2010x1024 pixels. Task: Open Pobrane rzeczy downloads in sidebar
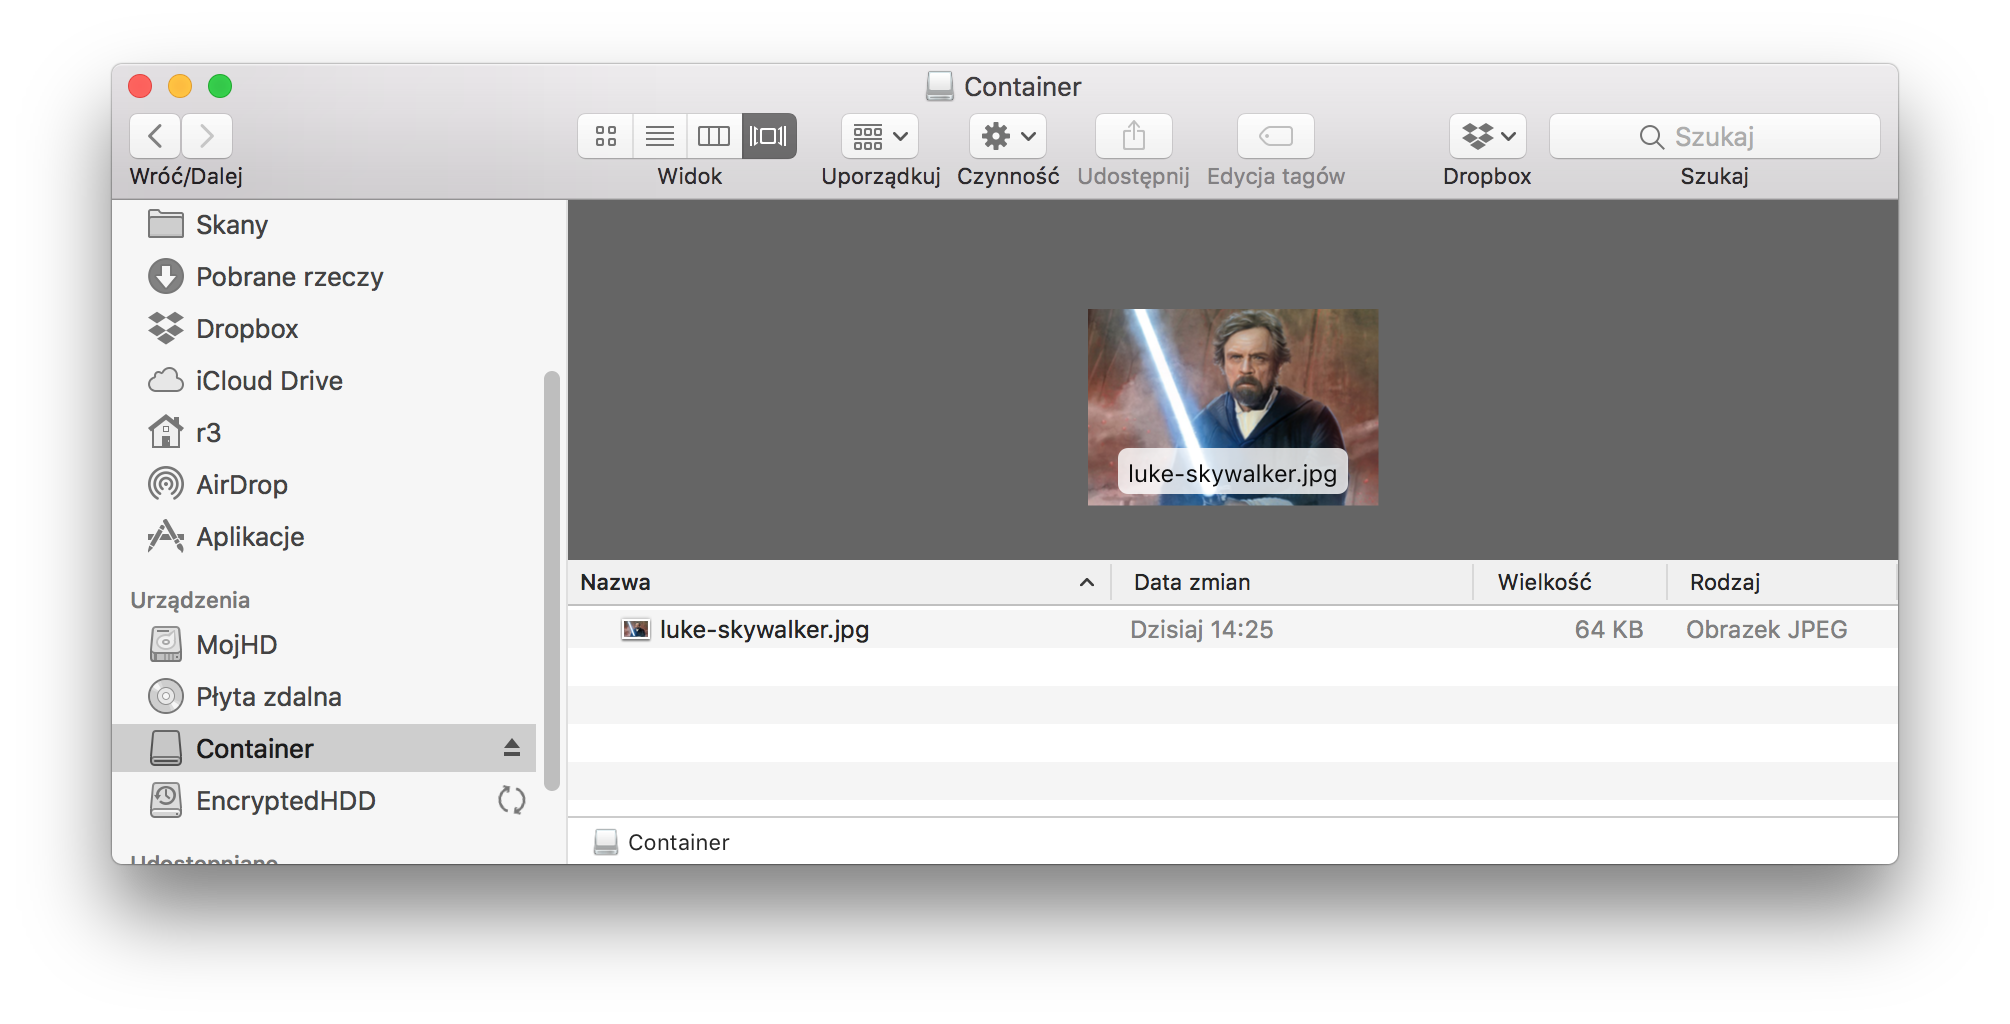[x=324, y=277]
